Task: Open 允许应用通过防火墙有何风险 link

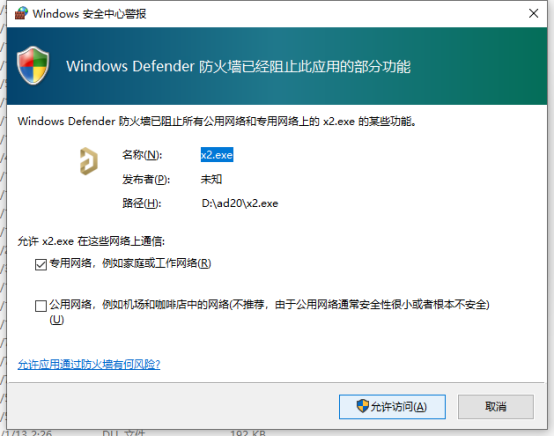Action: (89, 364)
